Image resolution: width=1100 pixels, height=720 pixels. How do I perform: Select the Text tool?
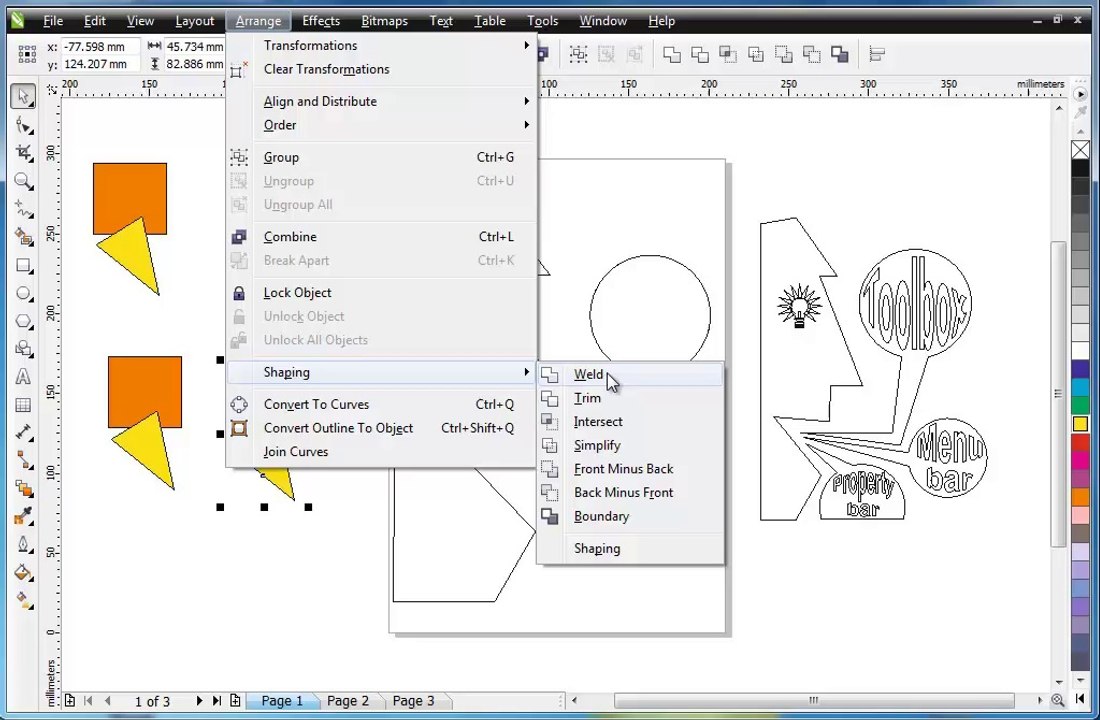23,377
